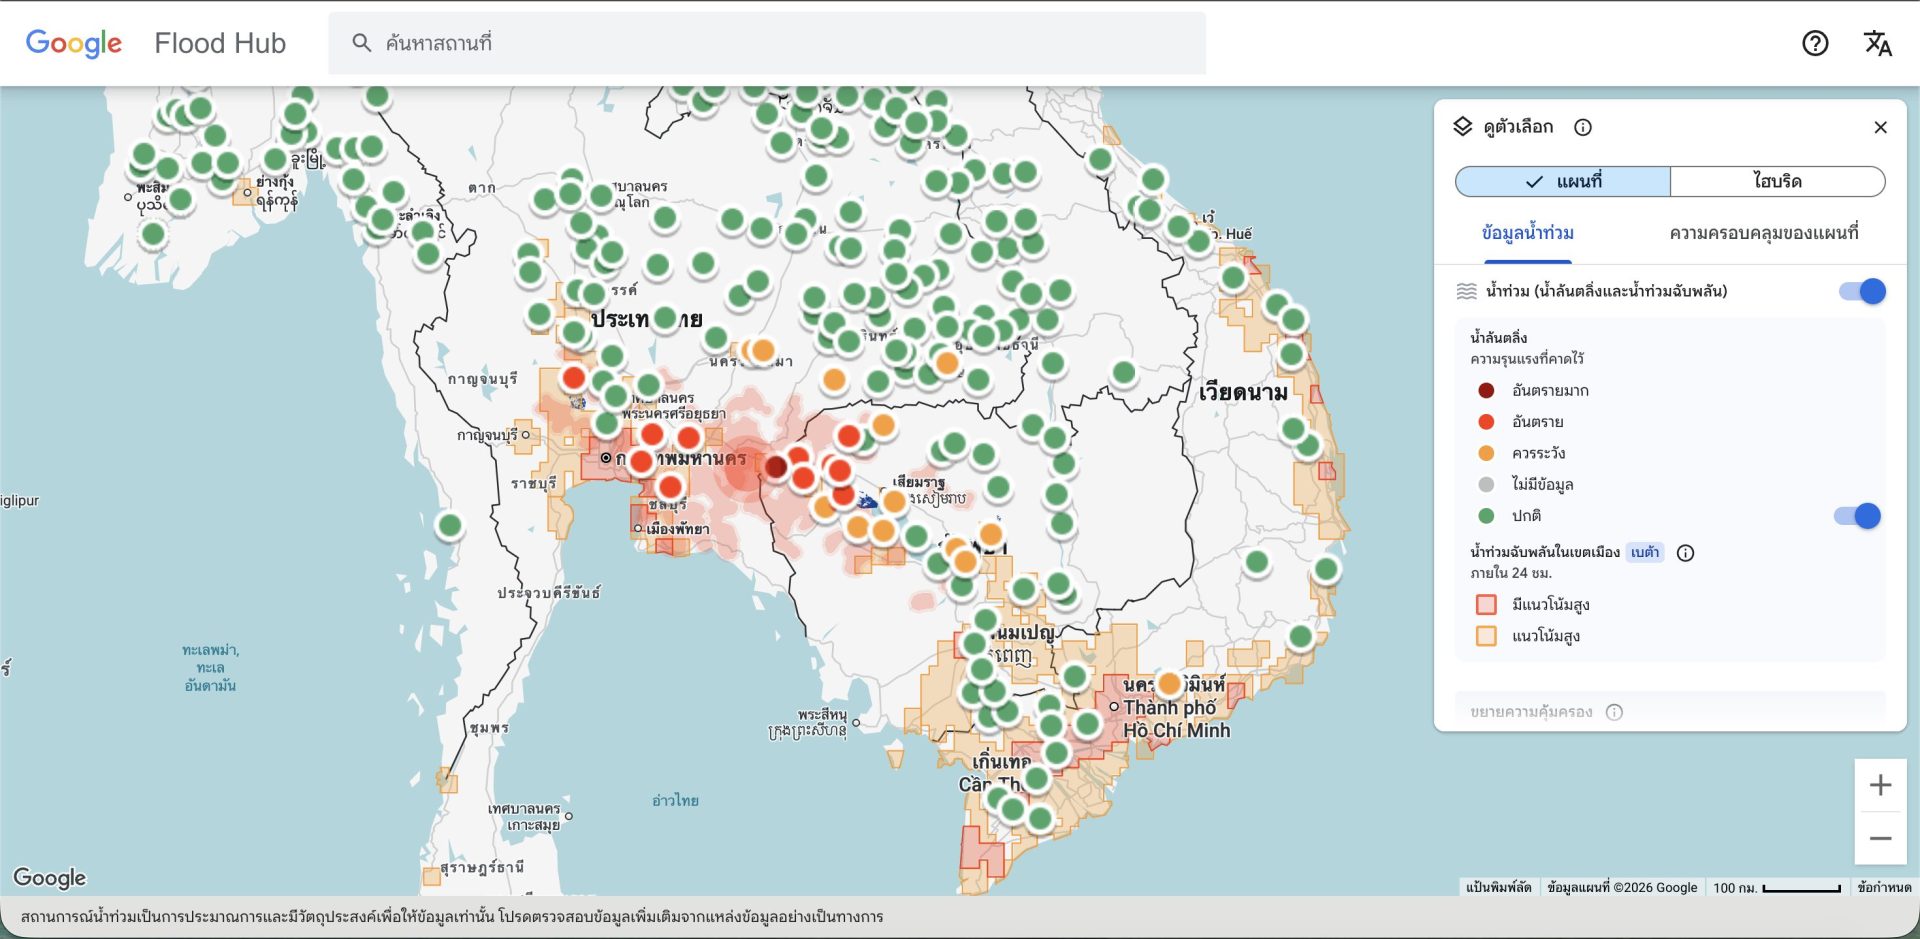Open the language translate icon
The width and height of the screenshot is (1920, 939).
(x=1877, y=43)
